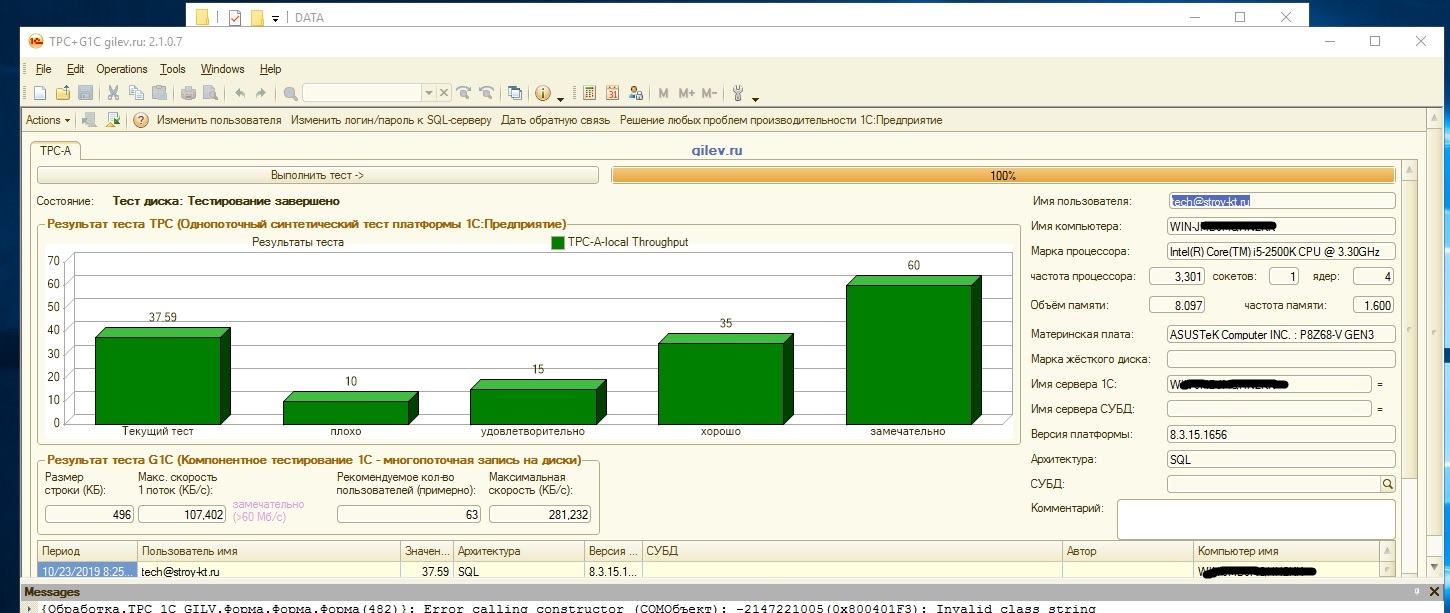The width and height of the screenshot is (1450, 613).
Task: Expand the toolbar search field dropdown arrow
Action: coord(429,93)
